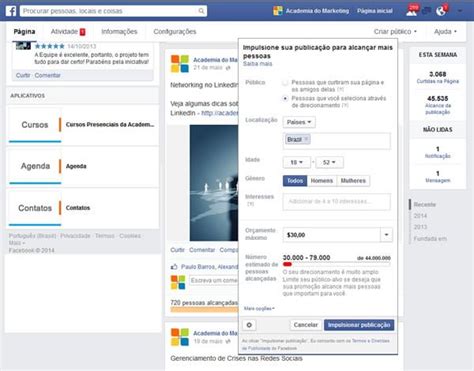
Task: Switch to the Página tab
Action: point(24,32)
